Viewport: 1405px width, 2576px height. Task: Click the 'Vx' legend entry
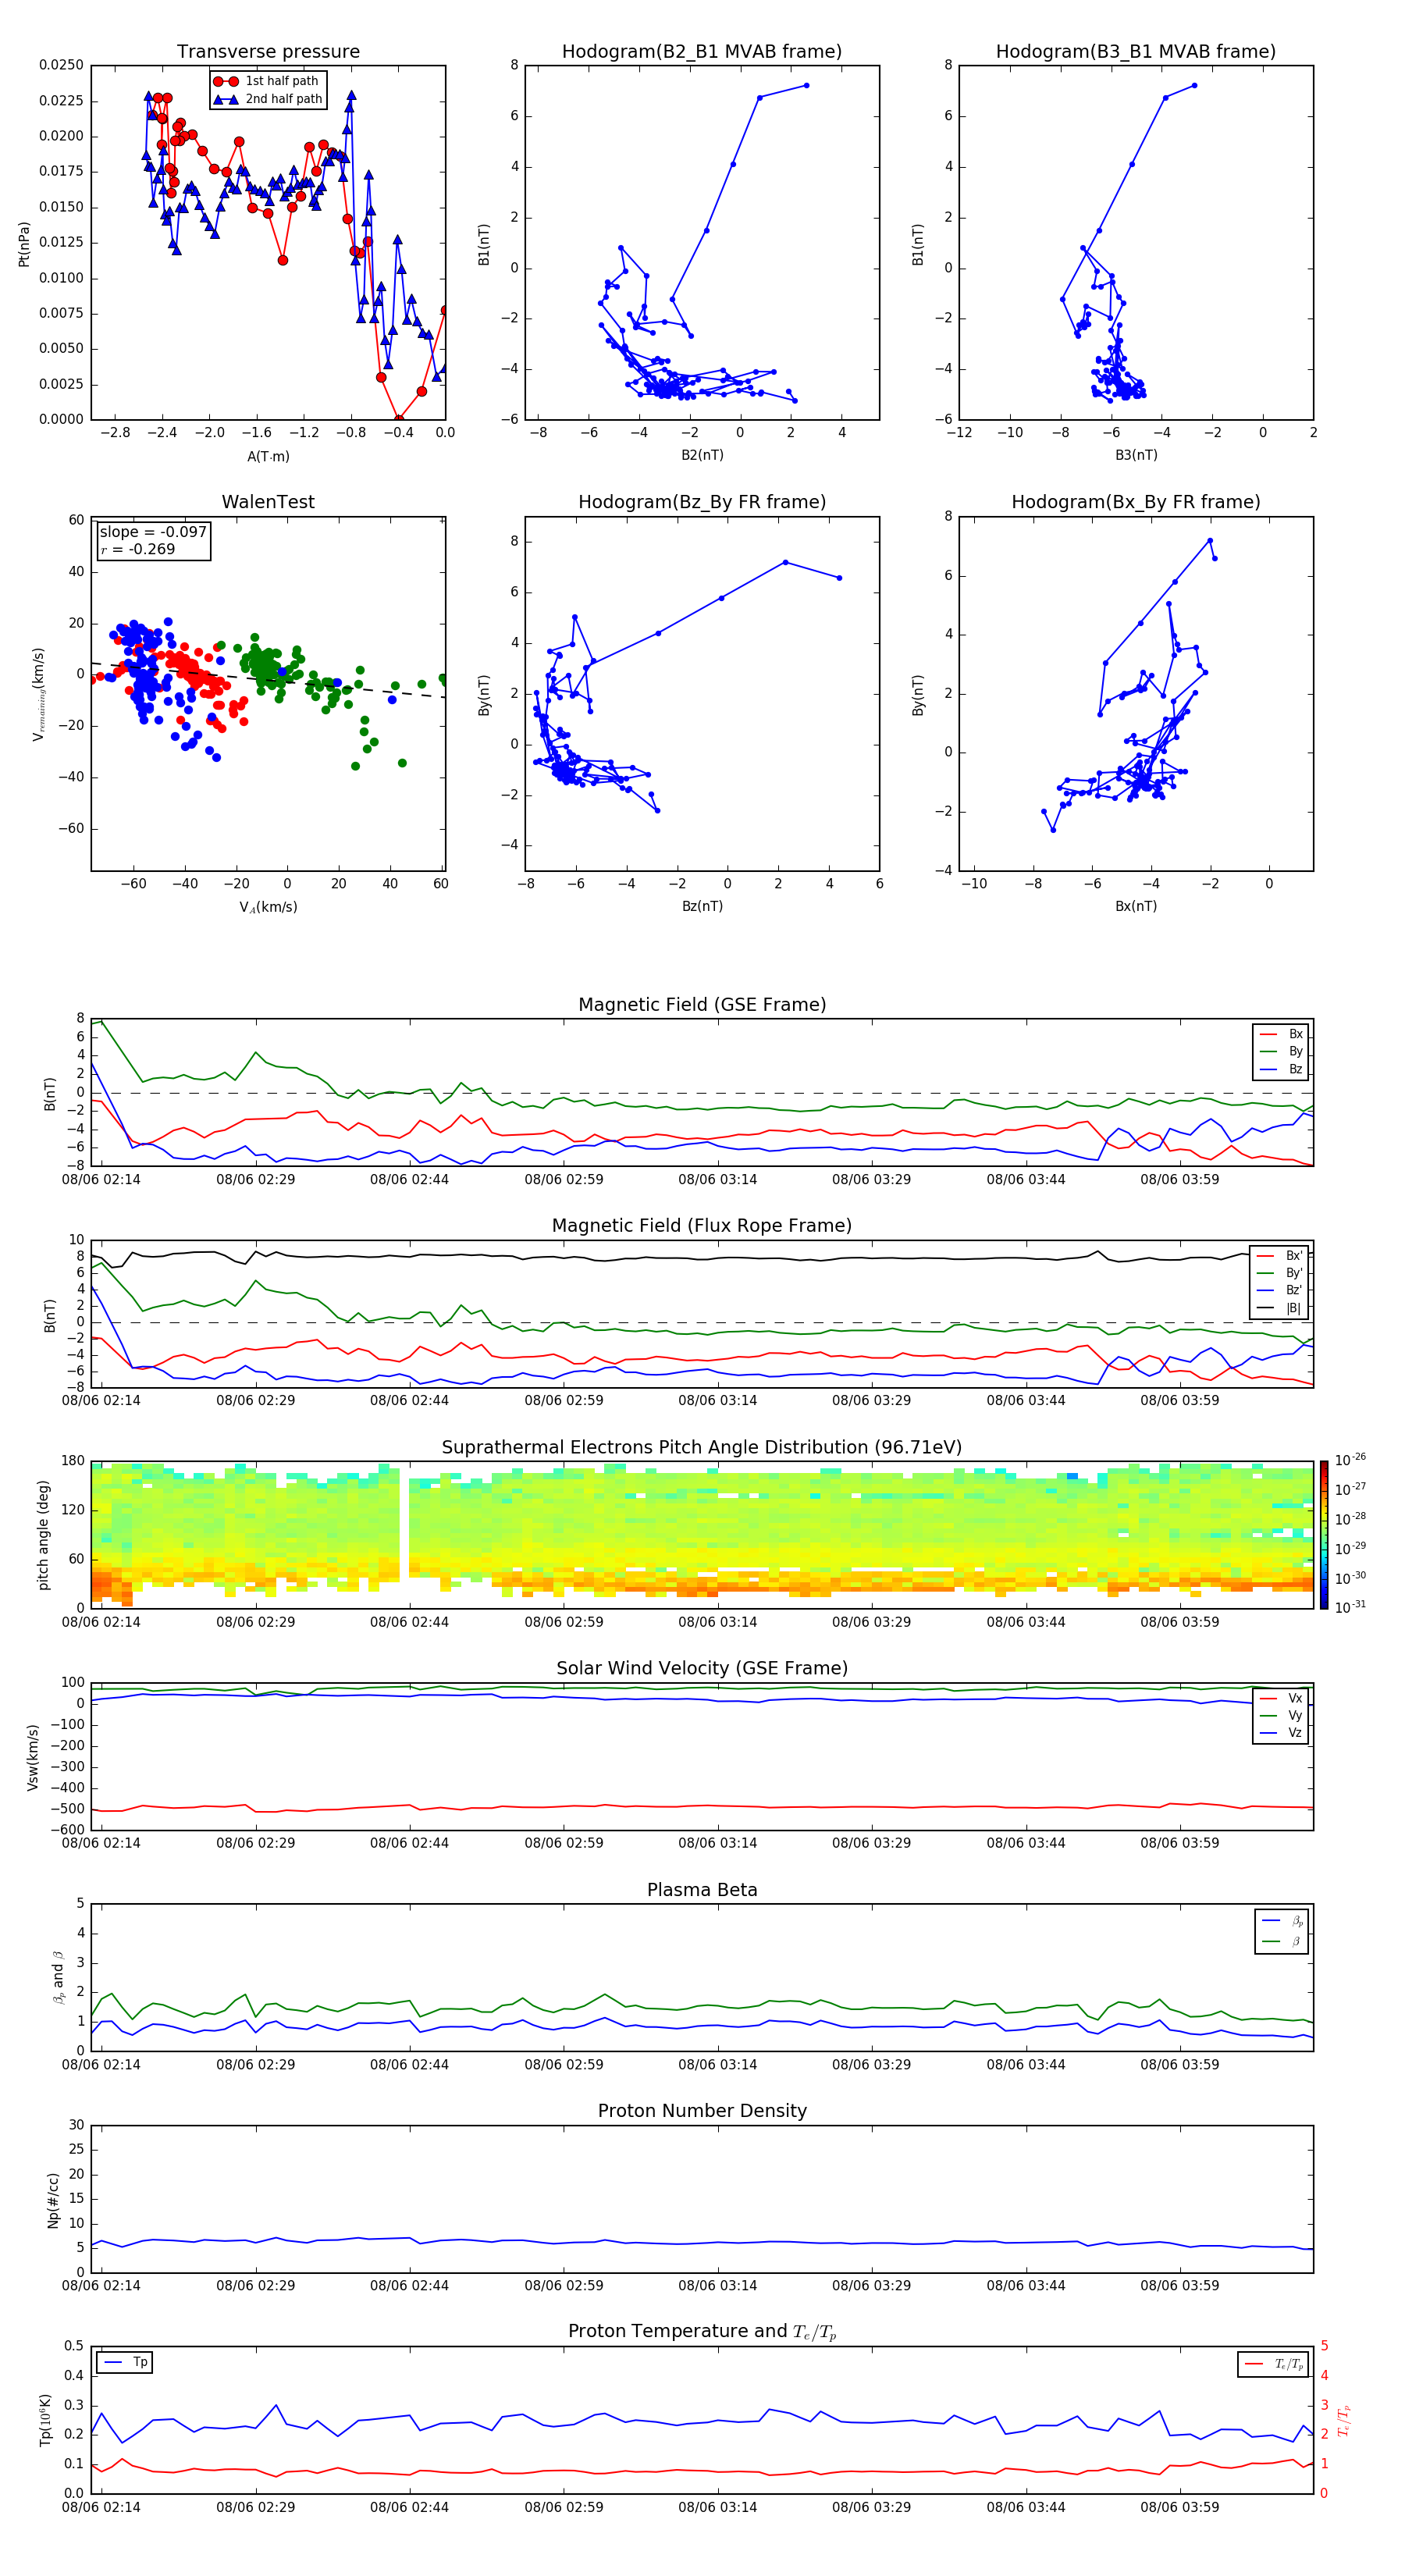pyautogui.click(x=1282, y=1698)
